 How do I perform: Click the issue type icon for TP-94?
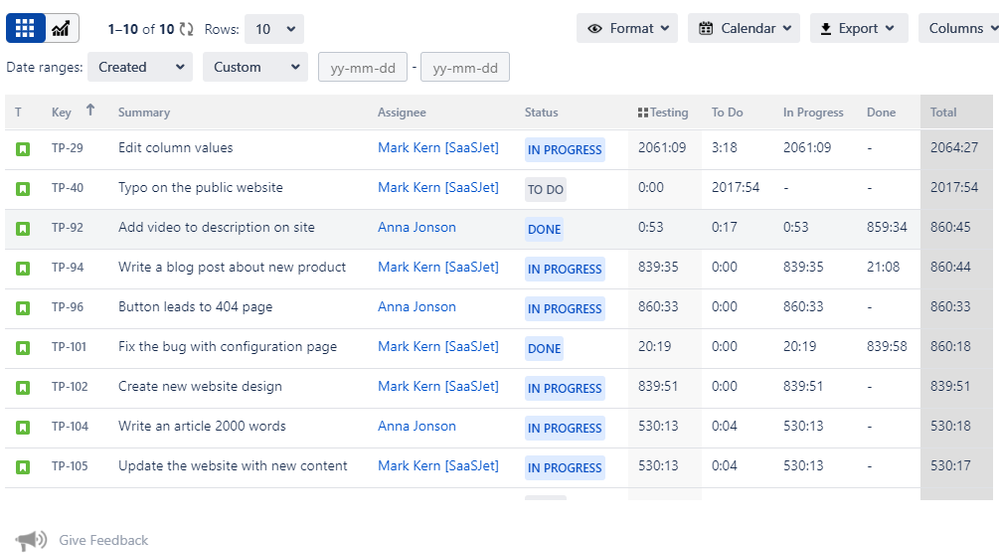coord(23,268)
